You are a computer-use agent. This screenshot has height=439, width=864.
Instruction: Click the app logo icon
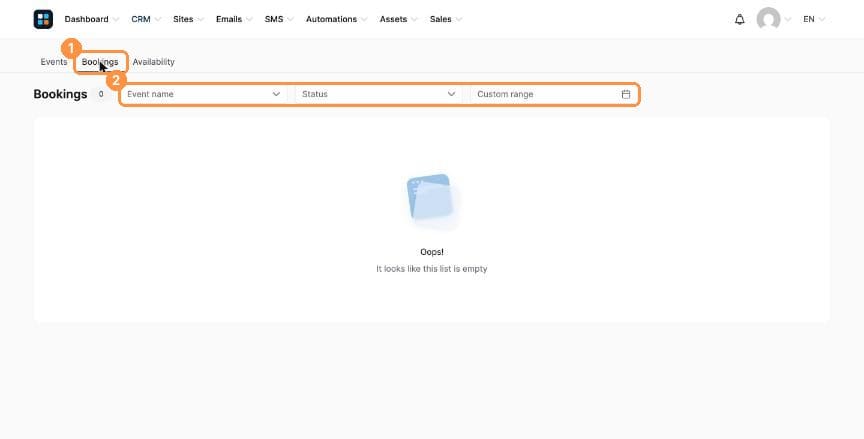(x=43, y=19)
